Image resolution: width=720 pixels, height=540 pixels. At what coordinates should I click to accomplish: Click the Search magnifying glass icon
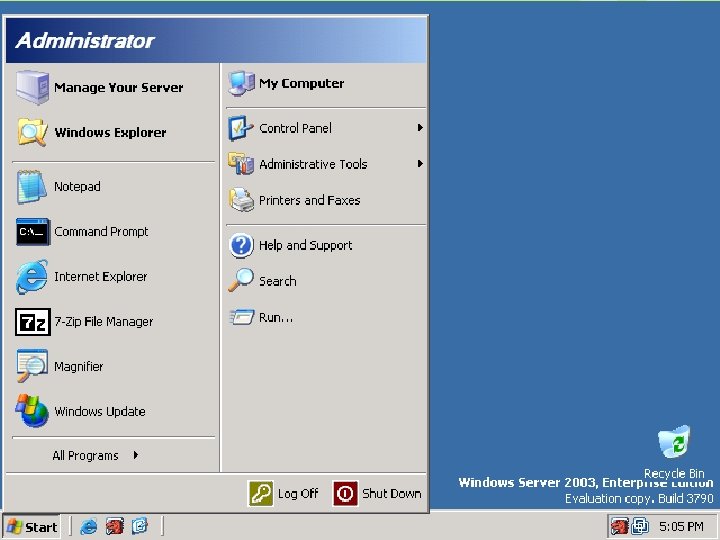tap(241, 281)
